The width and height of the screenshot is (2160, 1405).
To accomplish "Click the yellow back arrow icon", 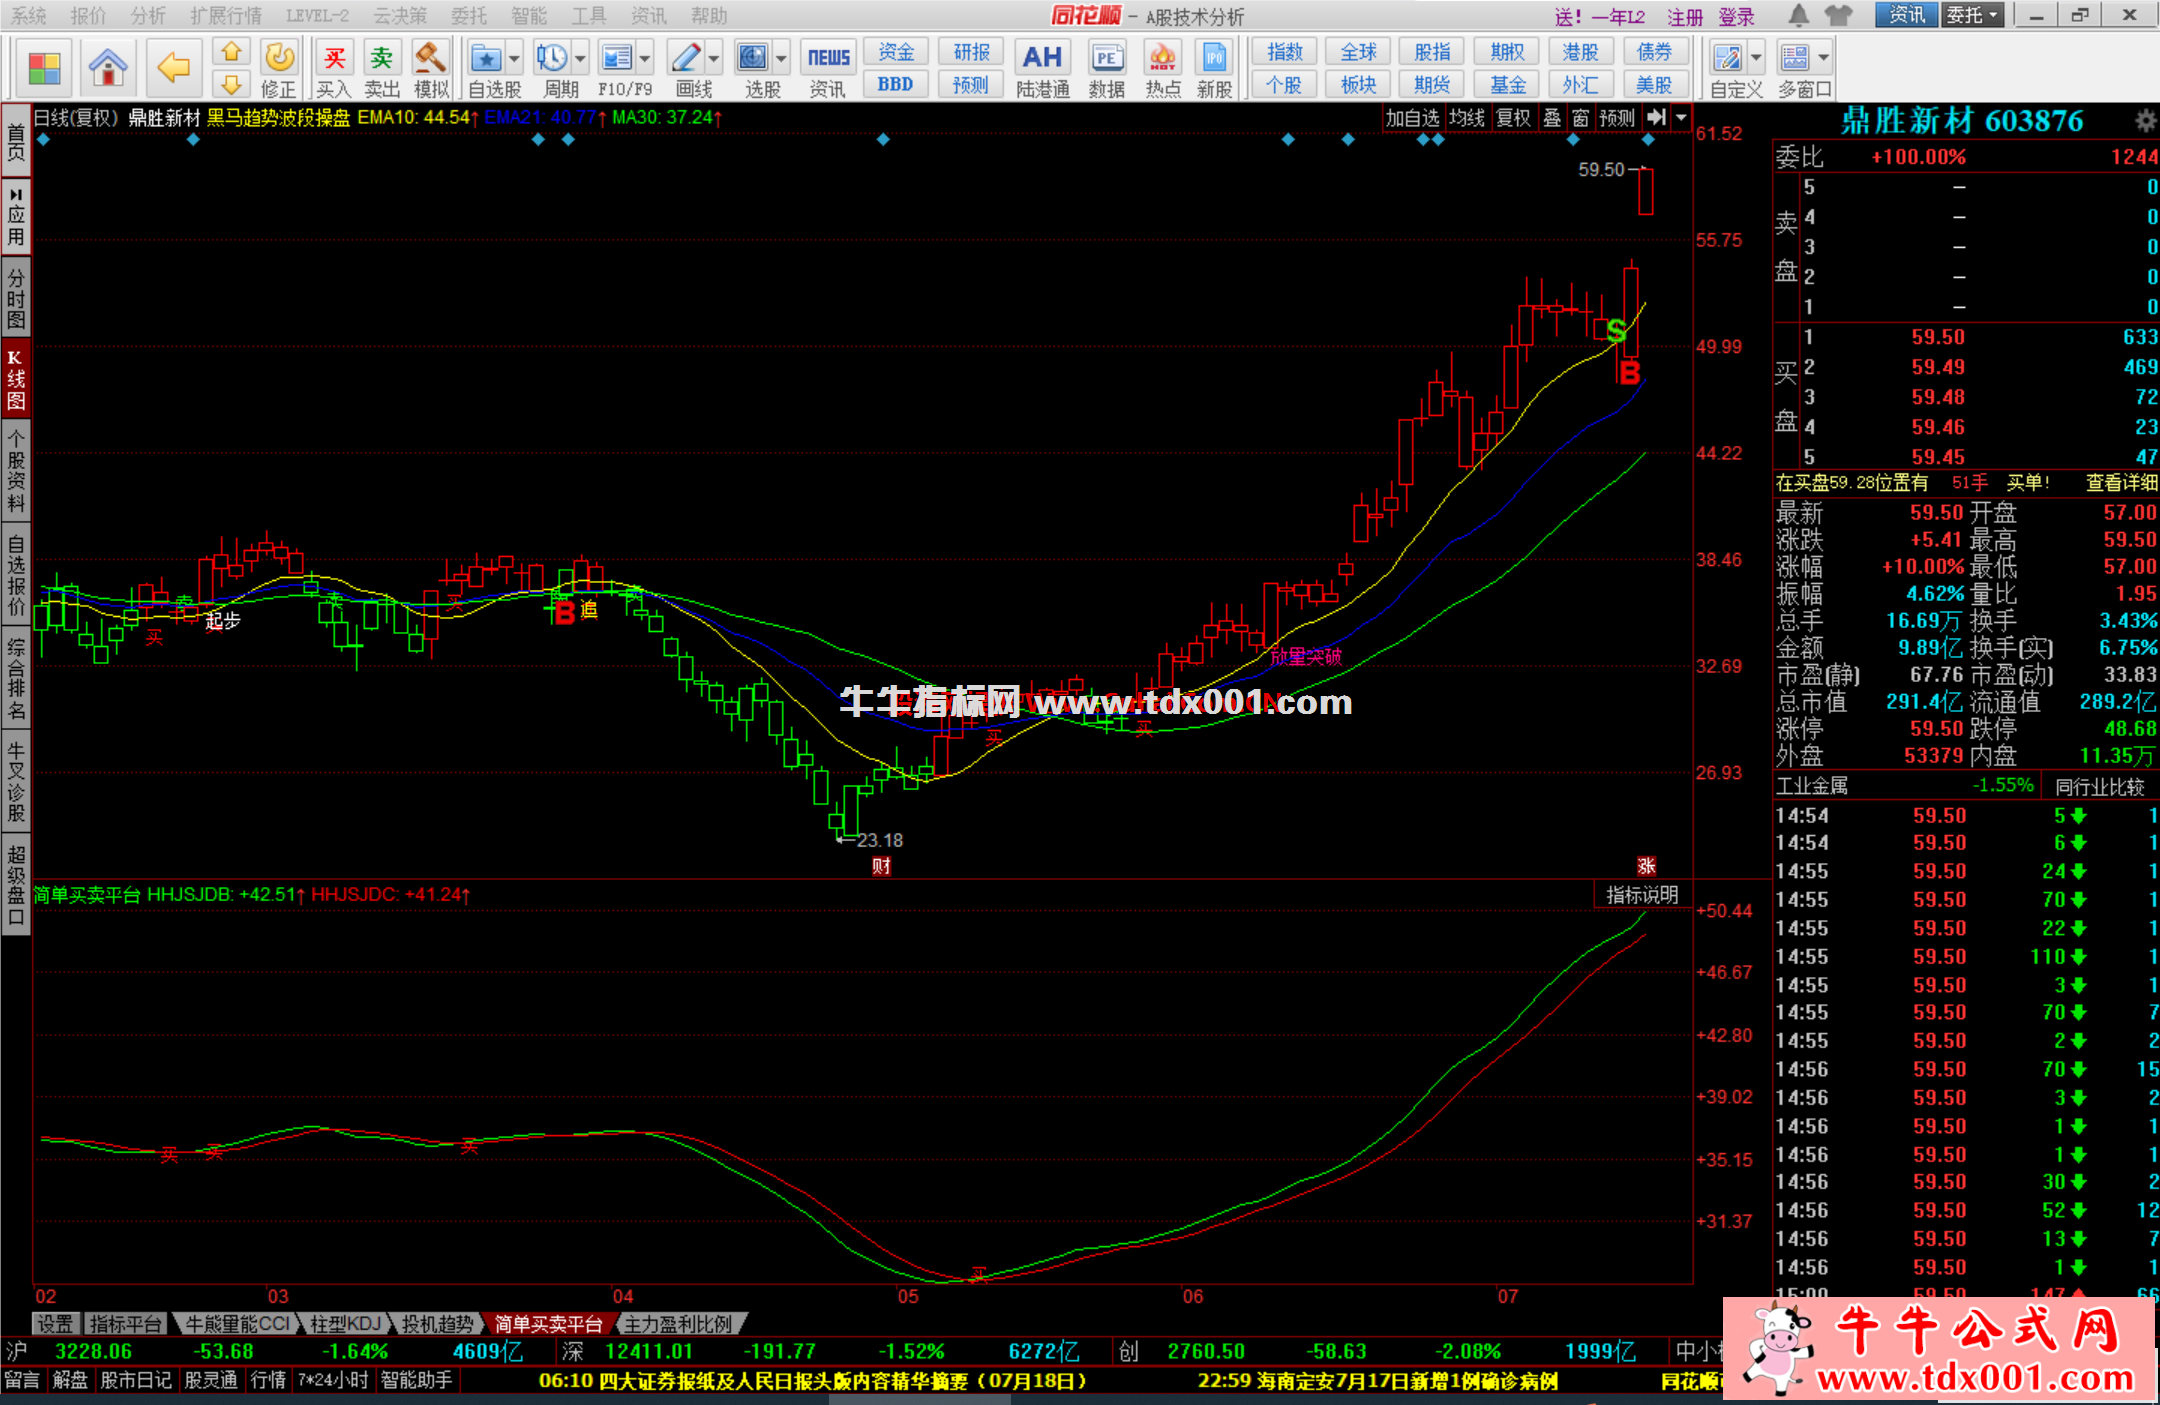I will pos(173,68).
